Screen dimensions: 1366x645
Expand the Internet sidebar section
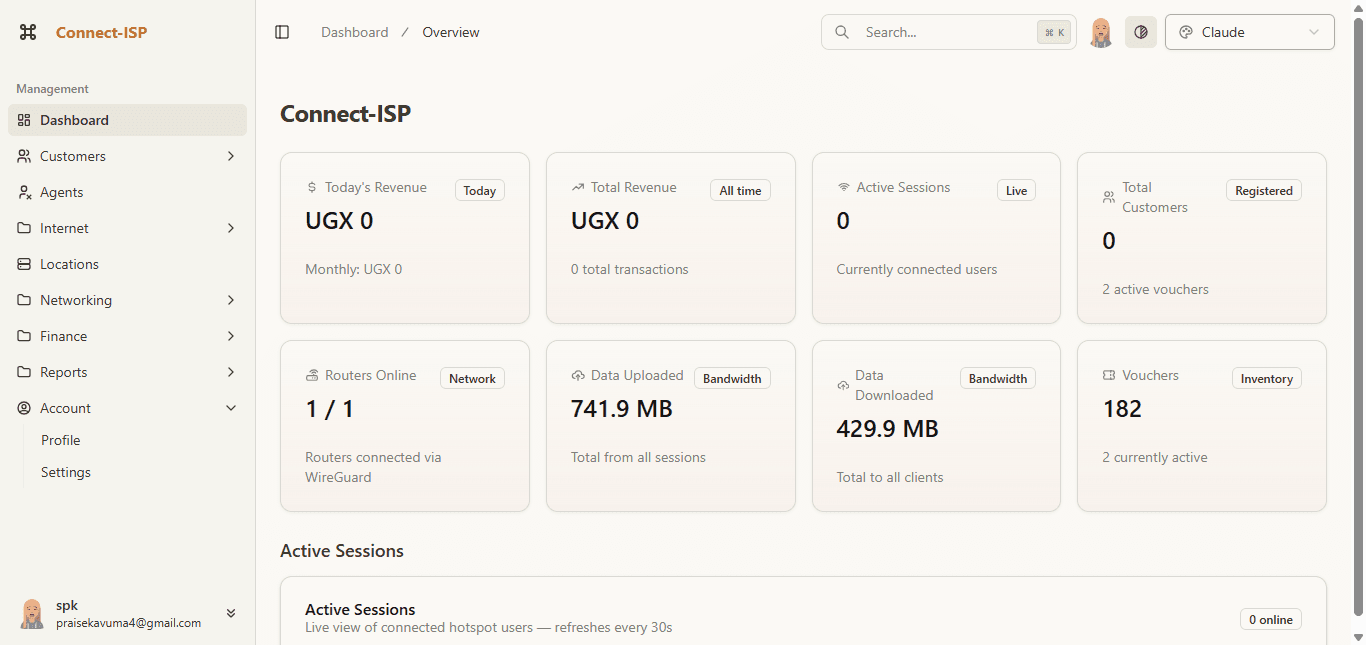click(x=125, y=228)
